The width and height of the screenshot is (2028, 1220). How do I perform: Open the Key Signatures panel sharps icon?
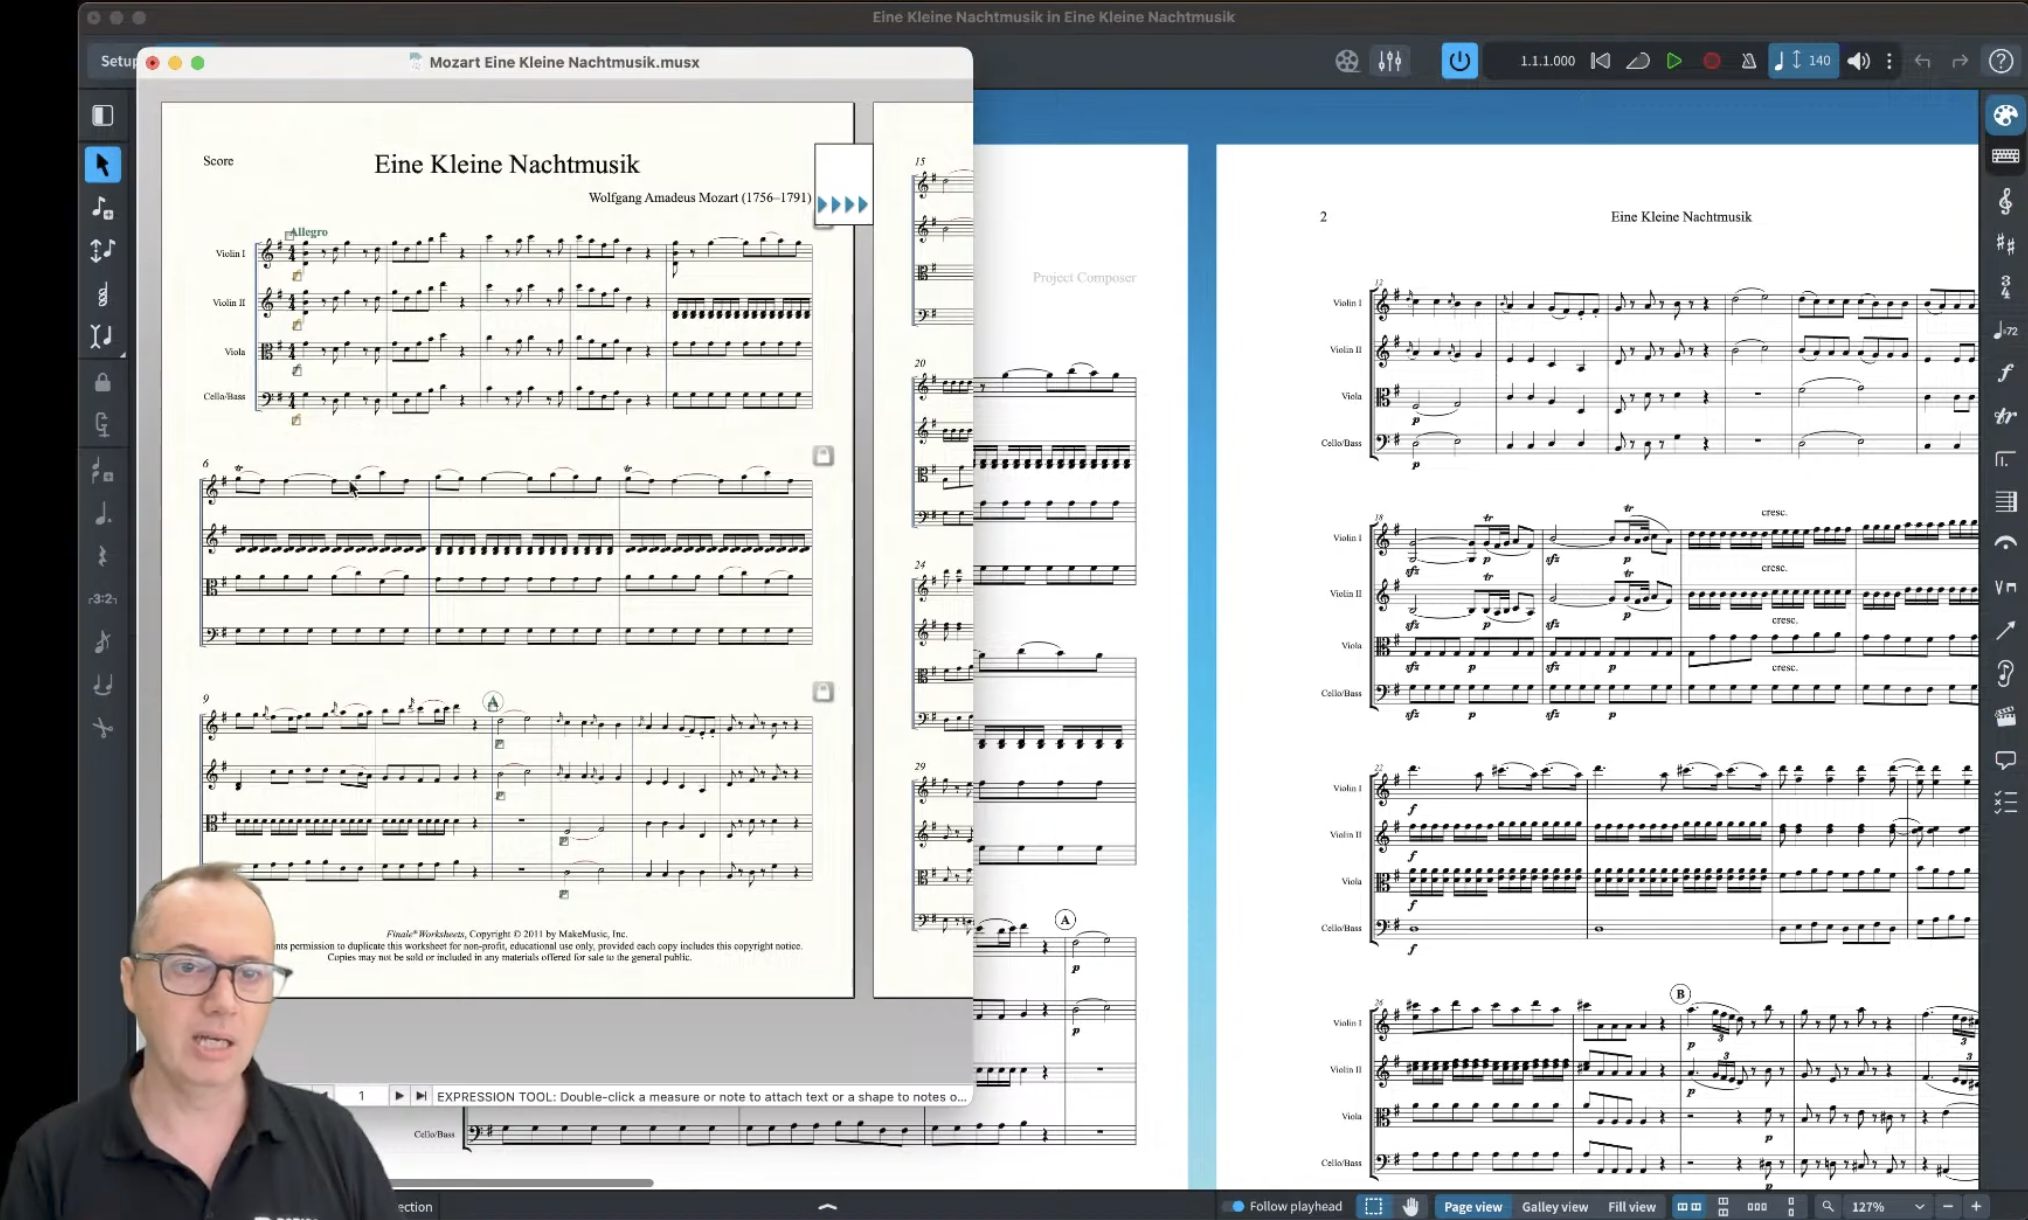click(x=2005, y=244)
